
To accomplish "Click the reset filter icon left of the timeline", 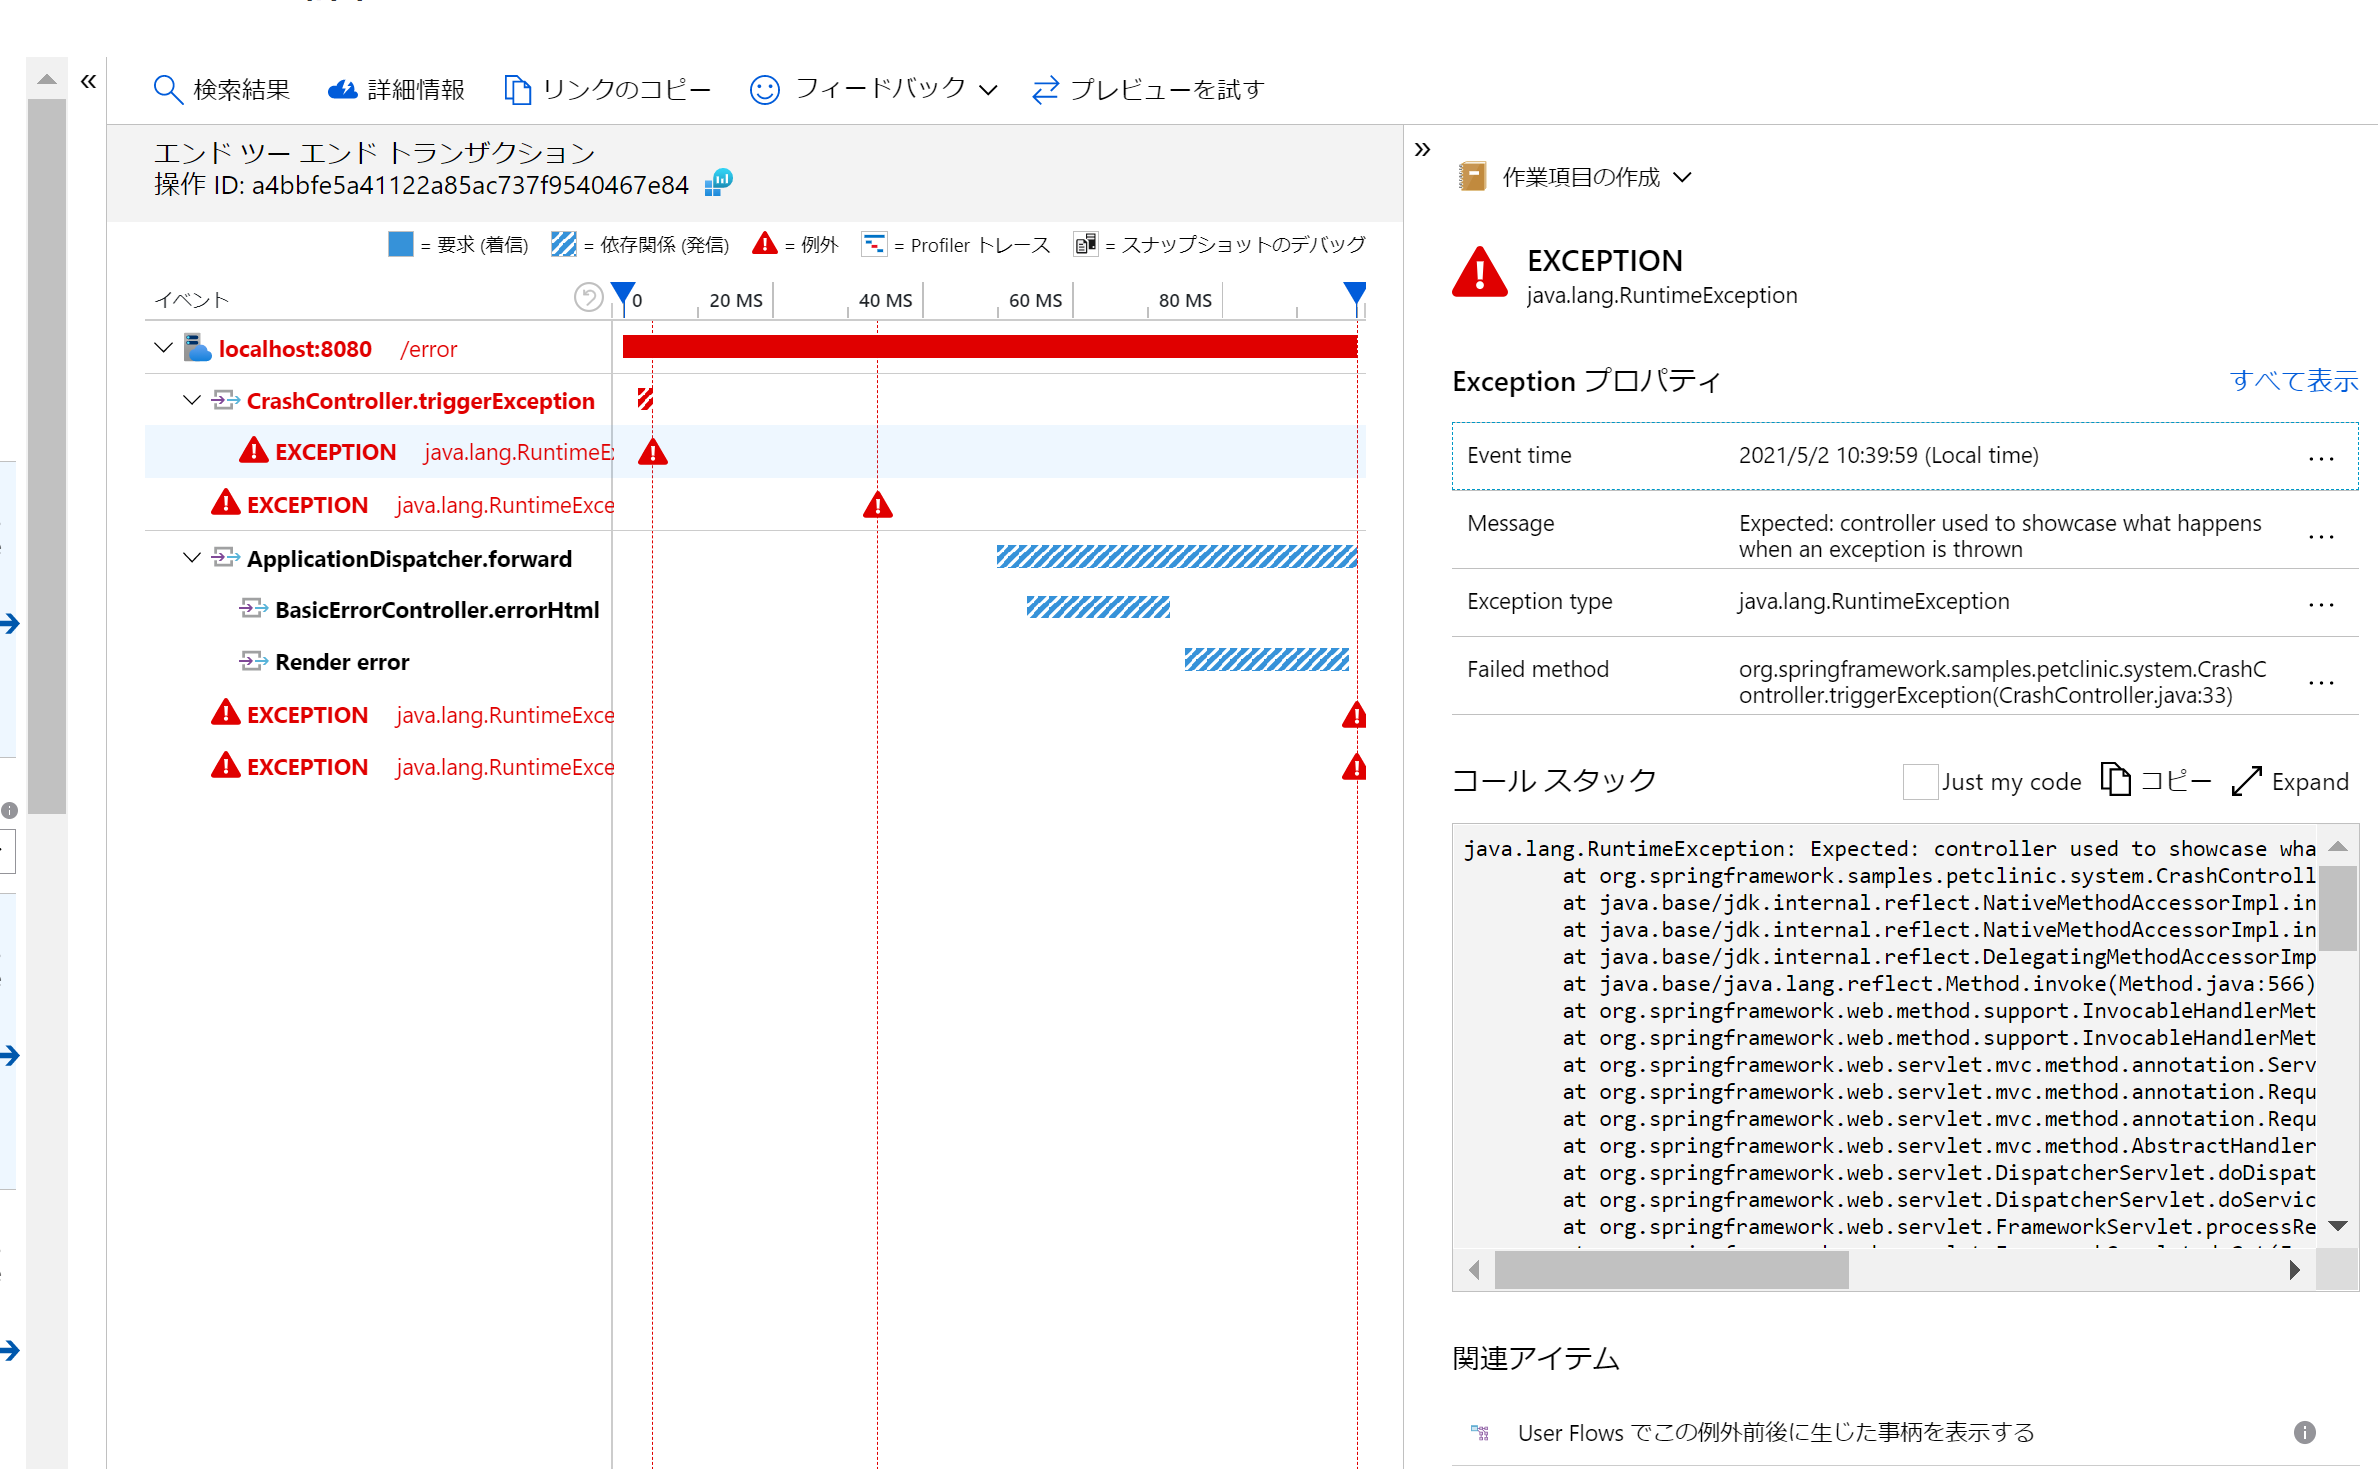I will tap(588, 297).
